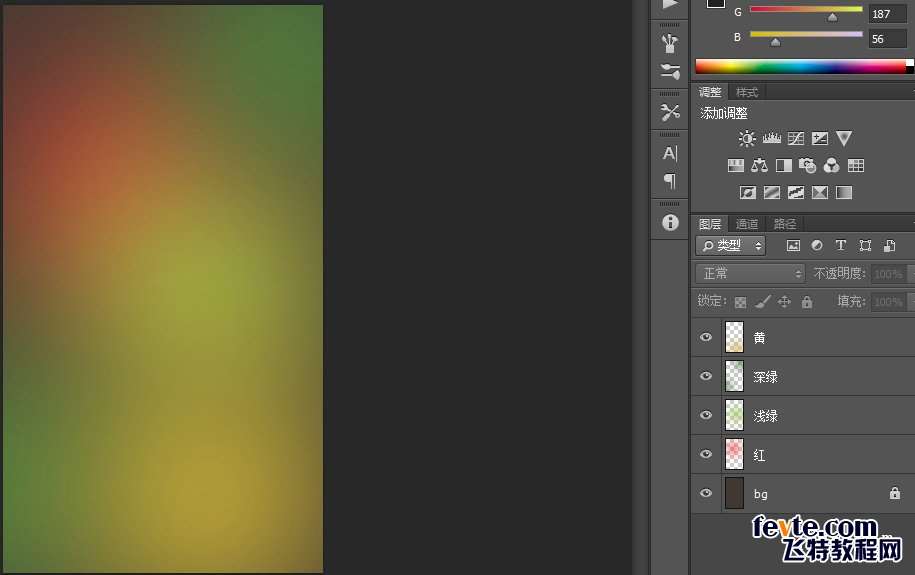The height and width of the screenshot is (575, 915).
Task: Click the gradient canvas image
Action: pos(163,289)
